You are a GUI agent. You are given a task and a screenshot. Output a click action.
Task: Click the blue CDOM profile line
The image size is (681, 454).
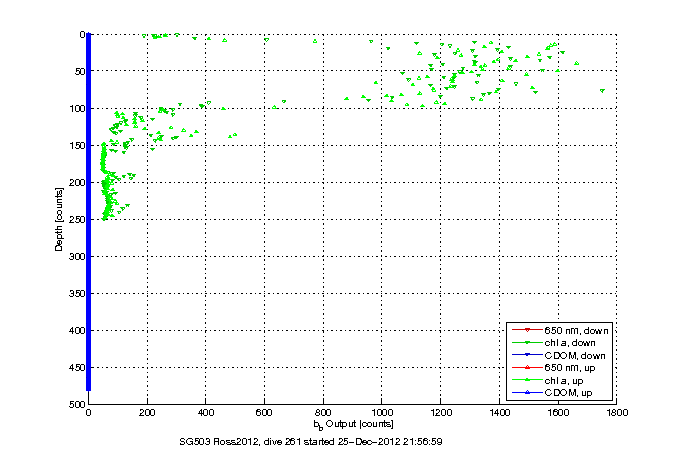[88, 212]
